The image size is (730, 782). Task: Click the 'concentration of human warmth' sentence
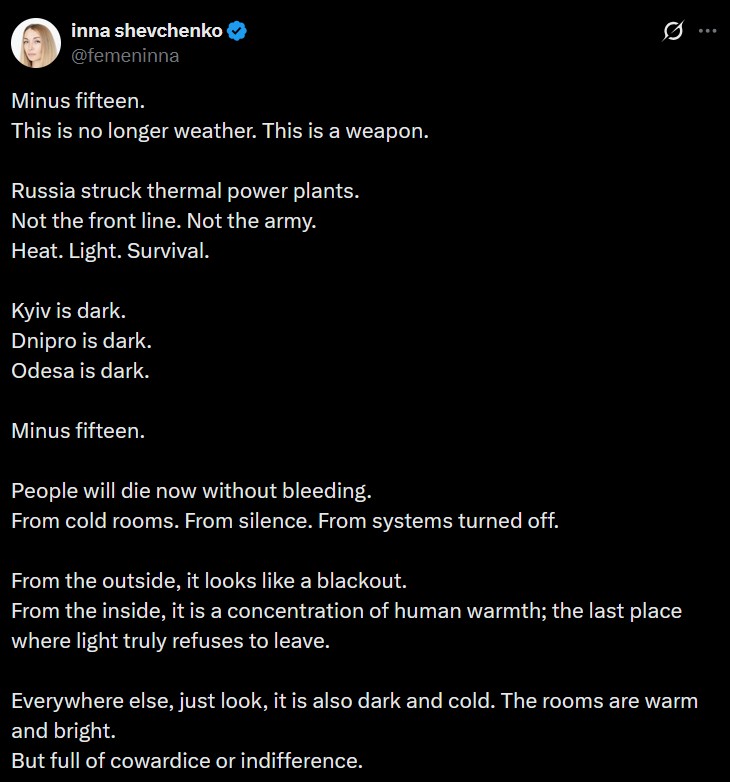400,610
